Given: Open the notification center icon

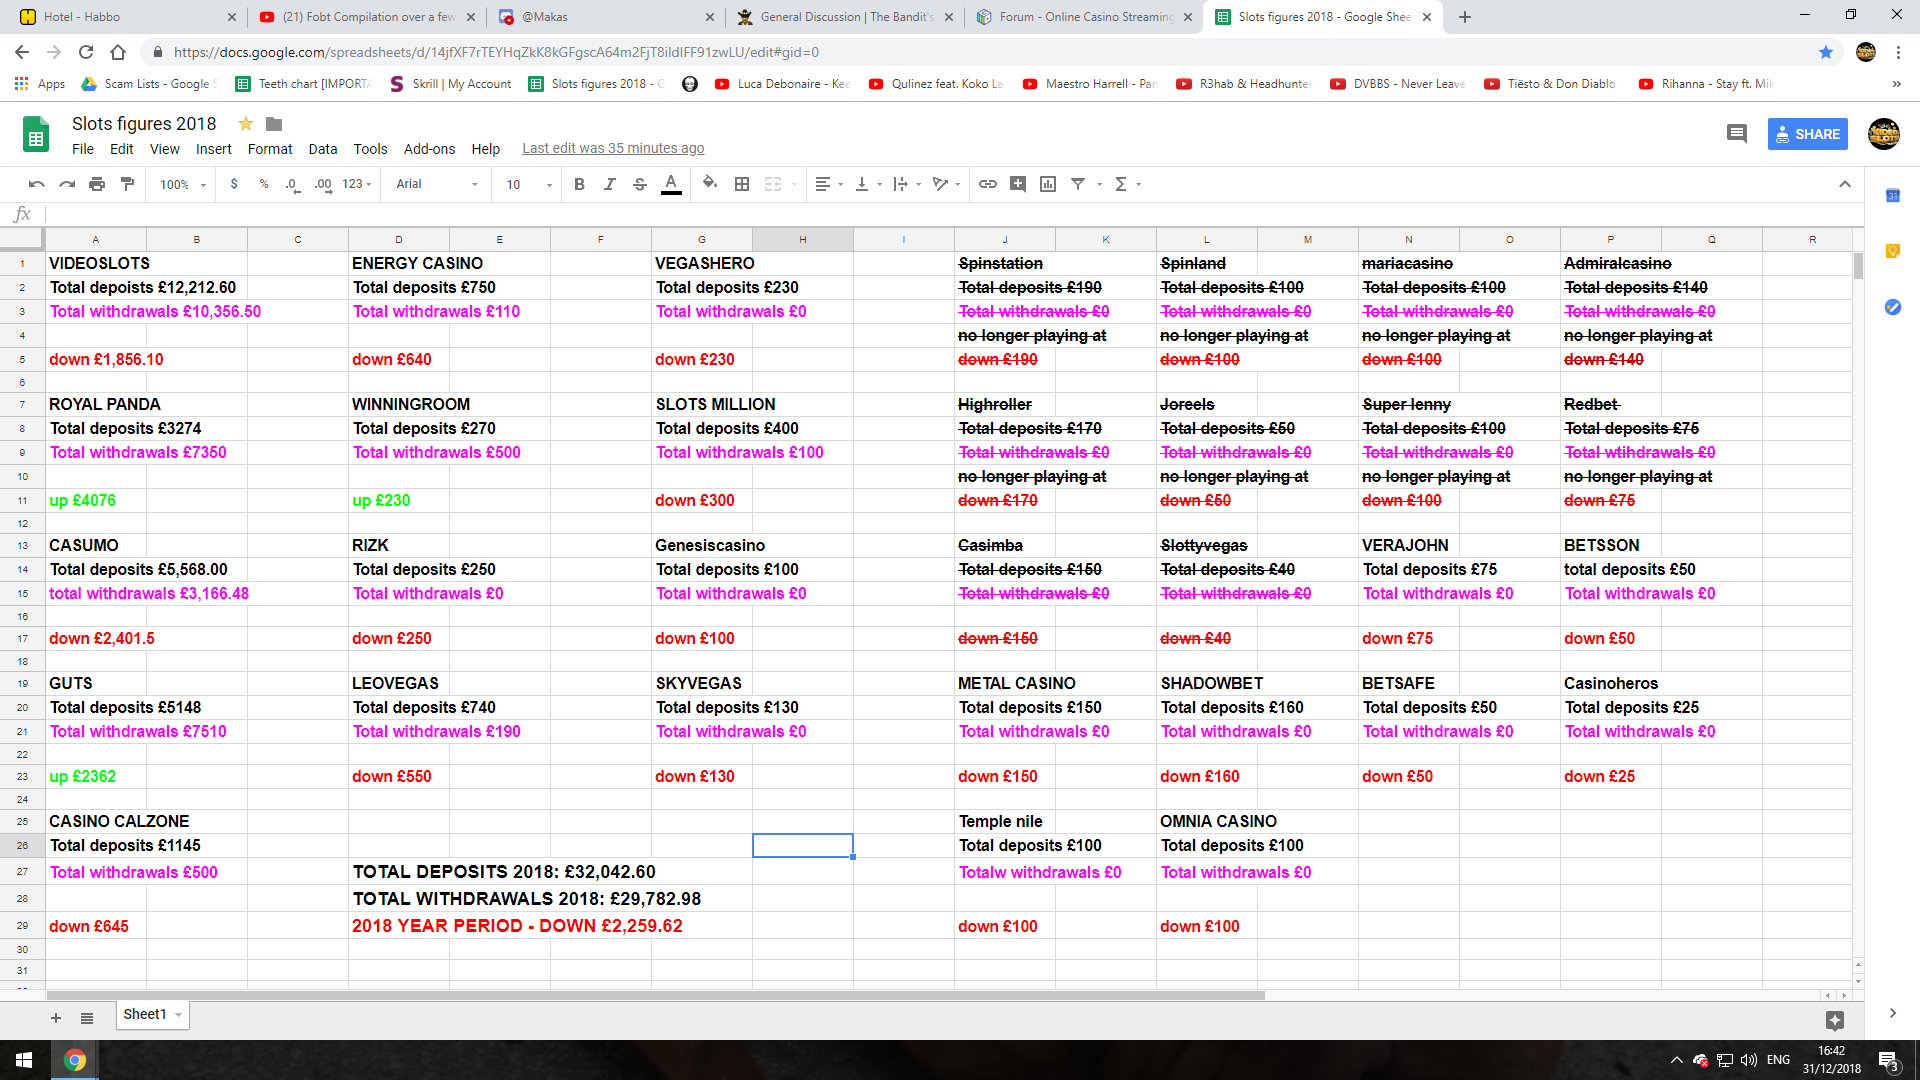Looking at the screenshot, I should (x=1888, y=1060).
